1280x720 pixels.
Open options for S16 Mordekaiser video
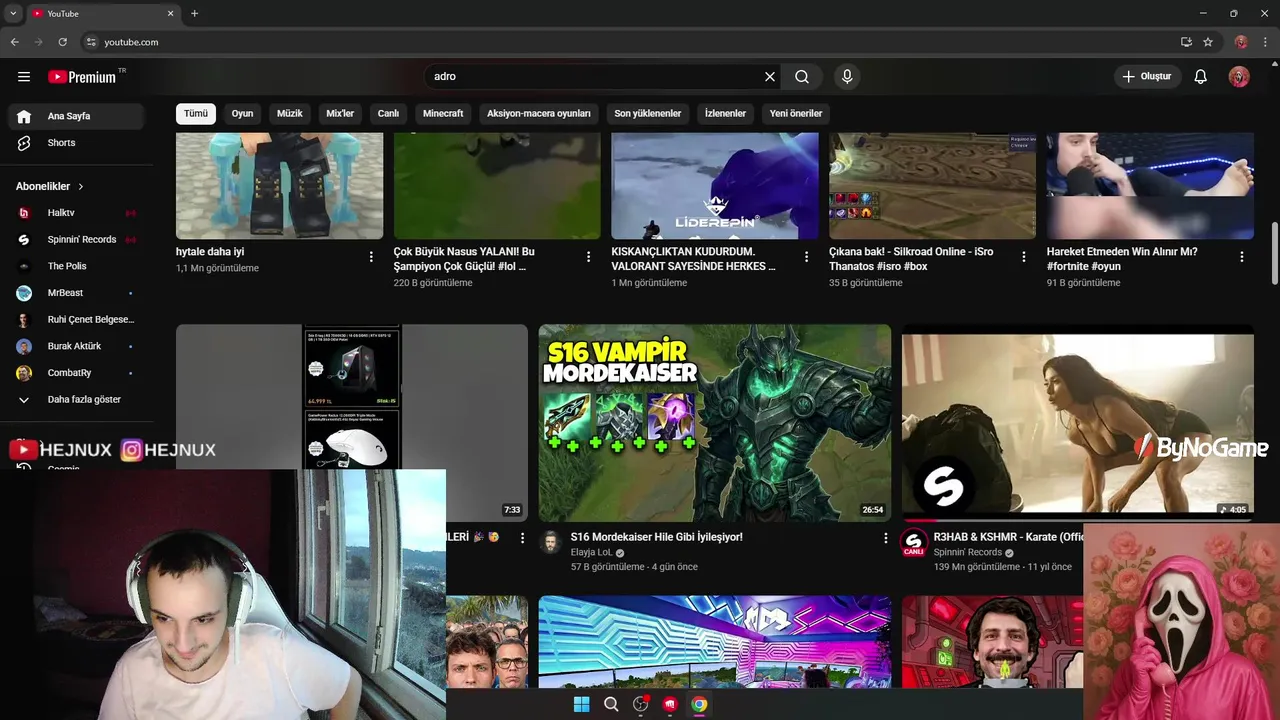[884, 538]
